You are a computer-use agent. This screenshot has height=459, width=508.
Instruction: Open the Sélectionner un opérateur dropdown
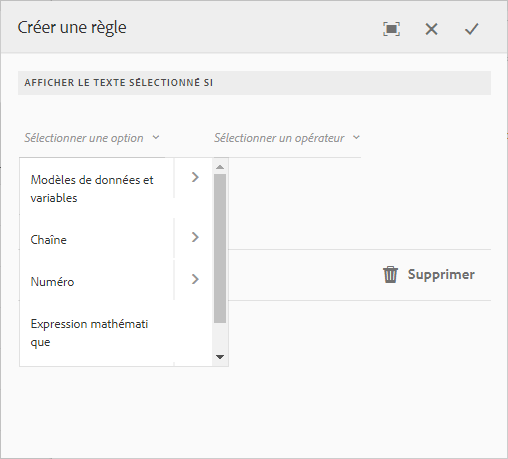[x=287, y=138]
